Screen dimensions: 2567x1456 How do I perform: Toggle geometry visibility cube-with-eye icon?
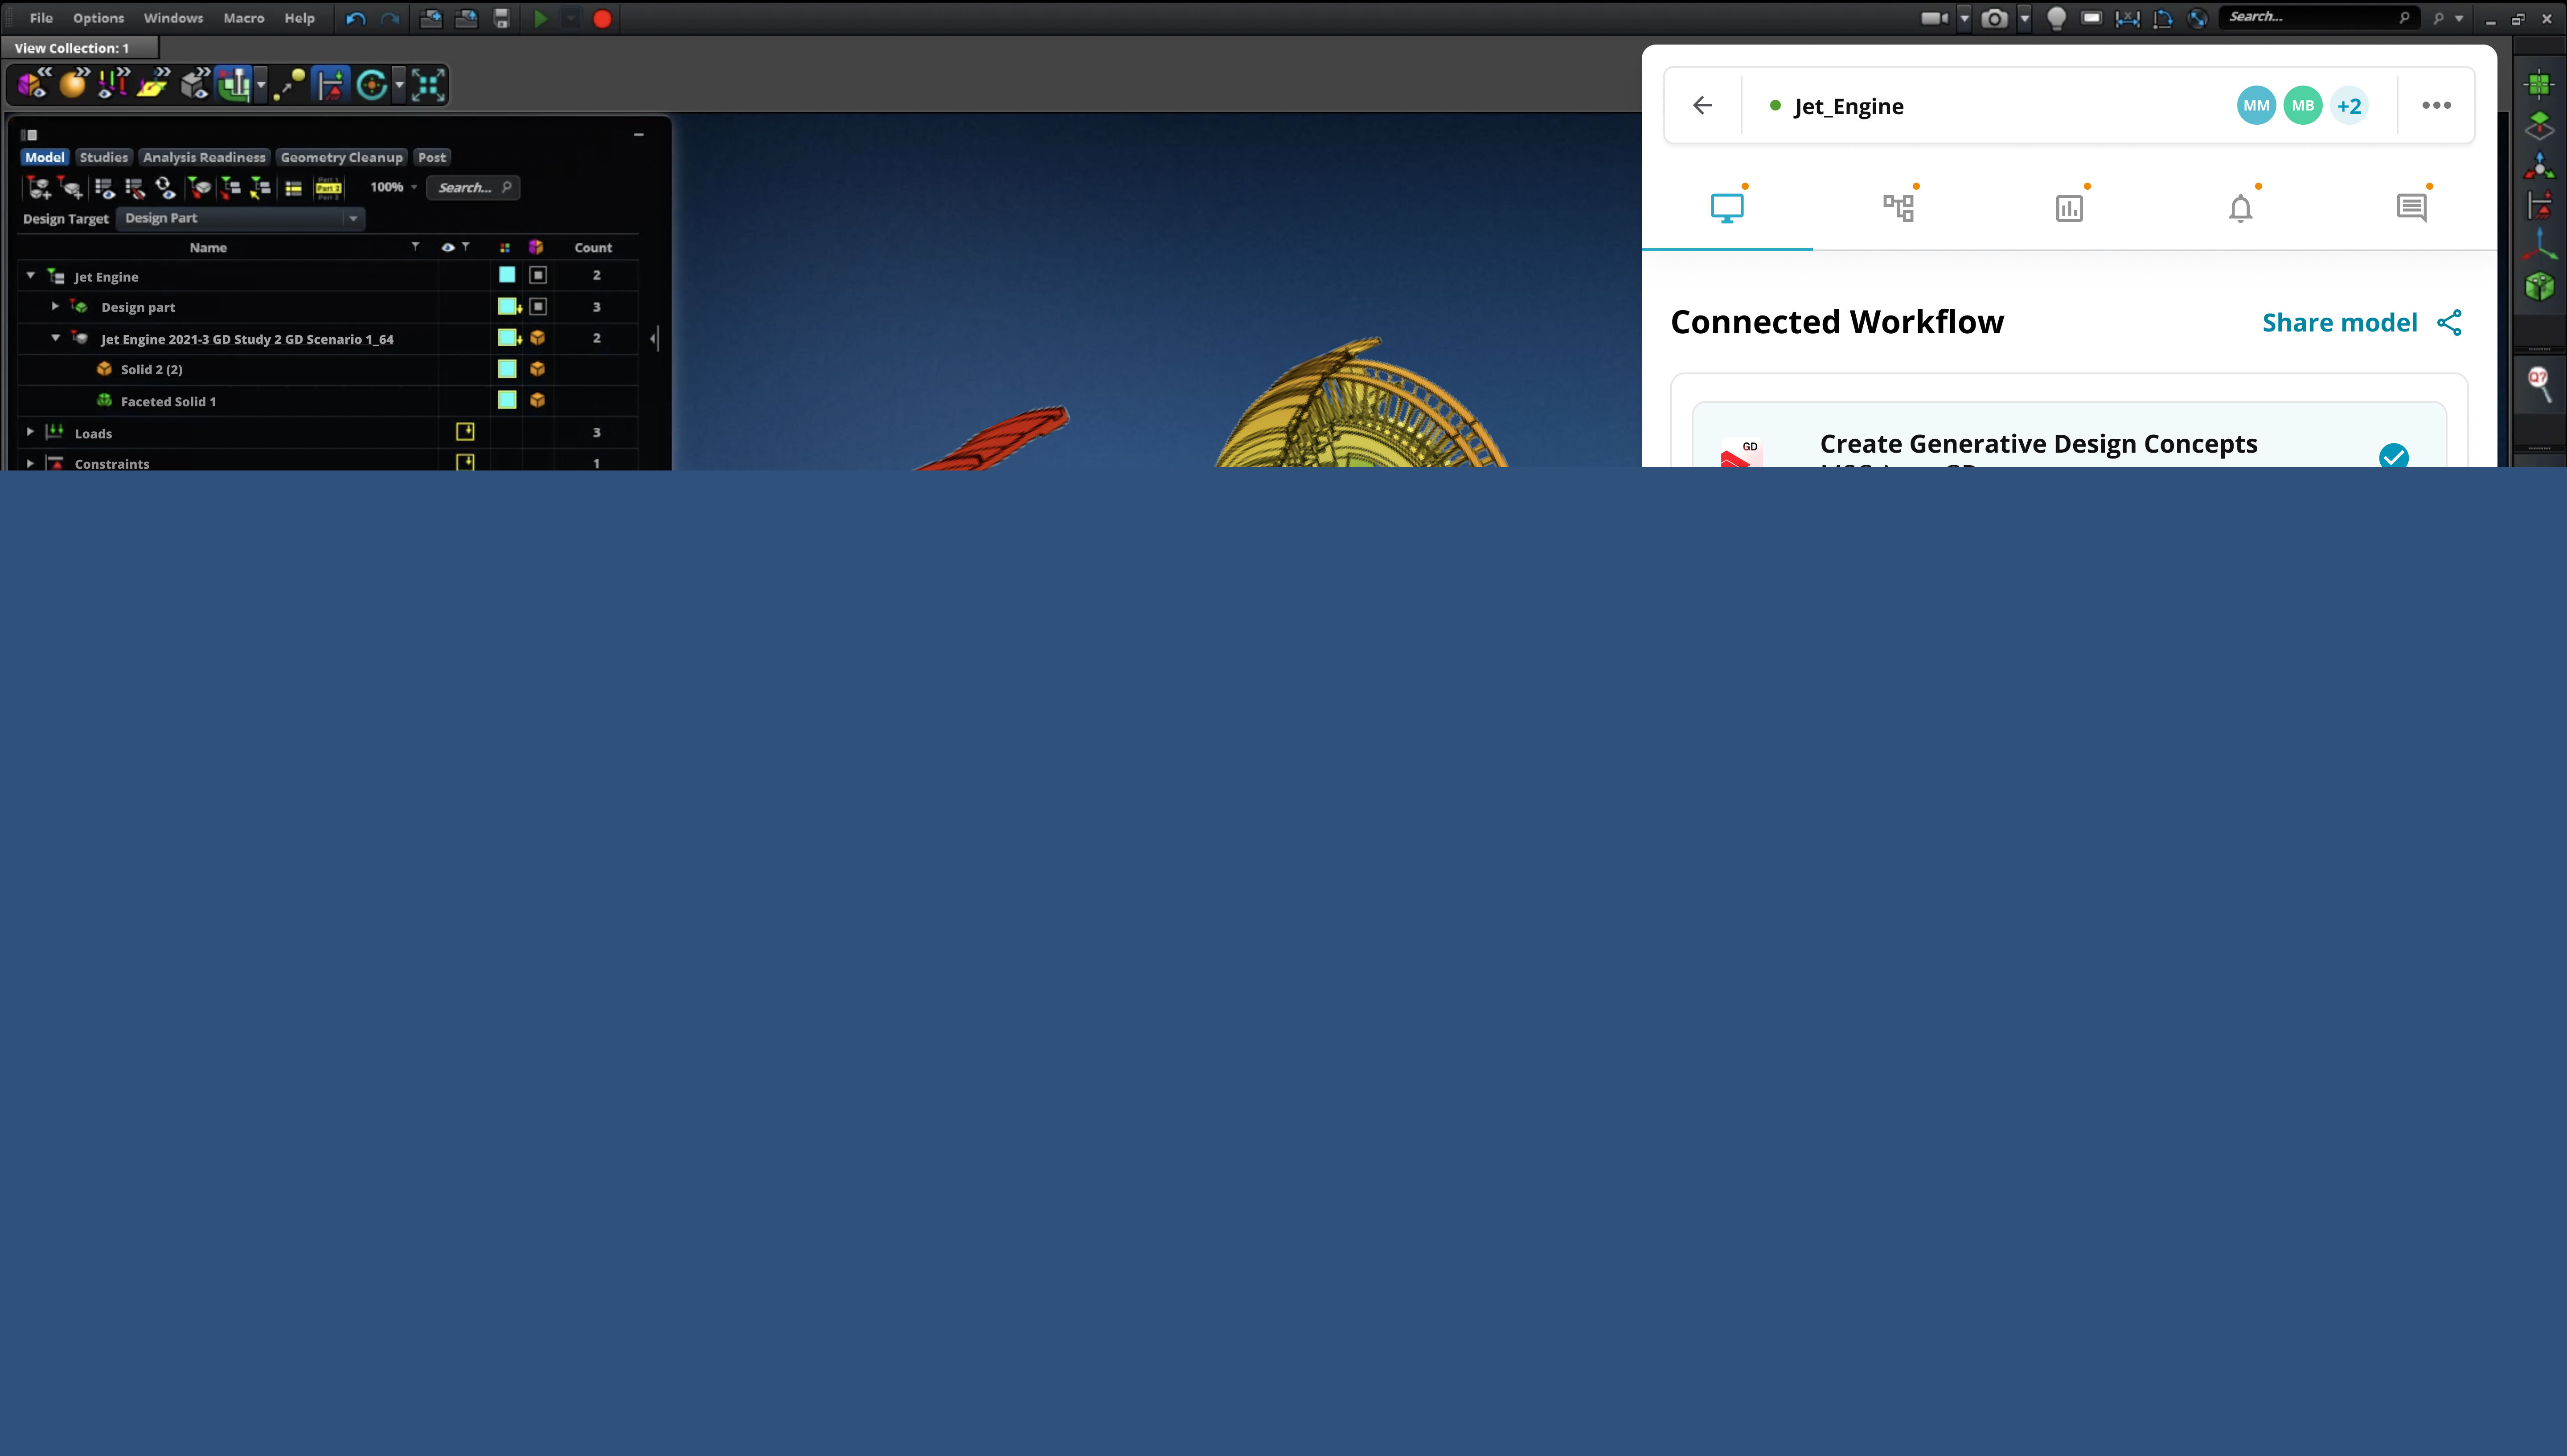(x=33, y=84)
